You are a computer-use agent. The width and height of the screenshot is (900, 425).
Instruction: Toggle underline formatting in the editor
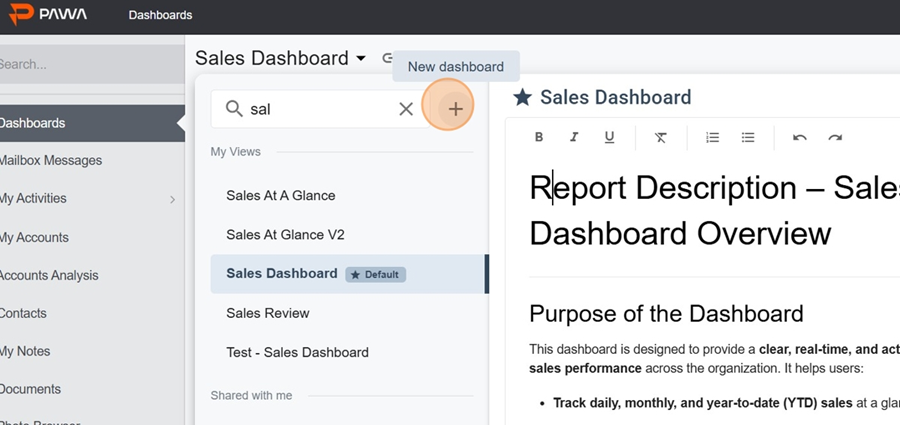click(609, 137)
